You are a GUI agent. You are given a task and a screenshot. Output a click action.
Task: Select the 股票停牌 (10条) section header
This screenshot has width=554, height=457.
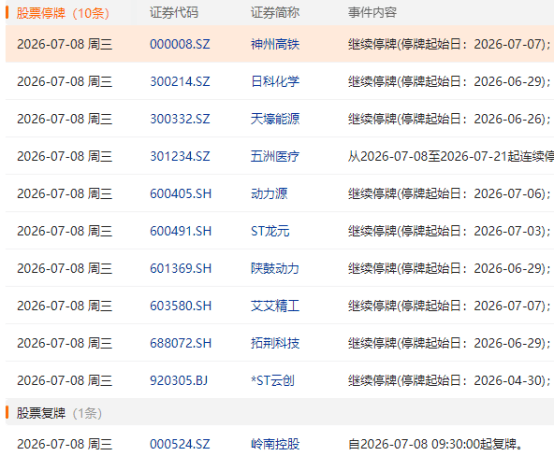[x=63, y=13]
